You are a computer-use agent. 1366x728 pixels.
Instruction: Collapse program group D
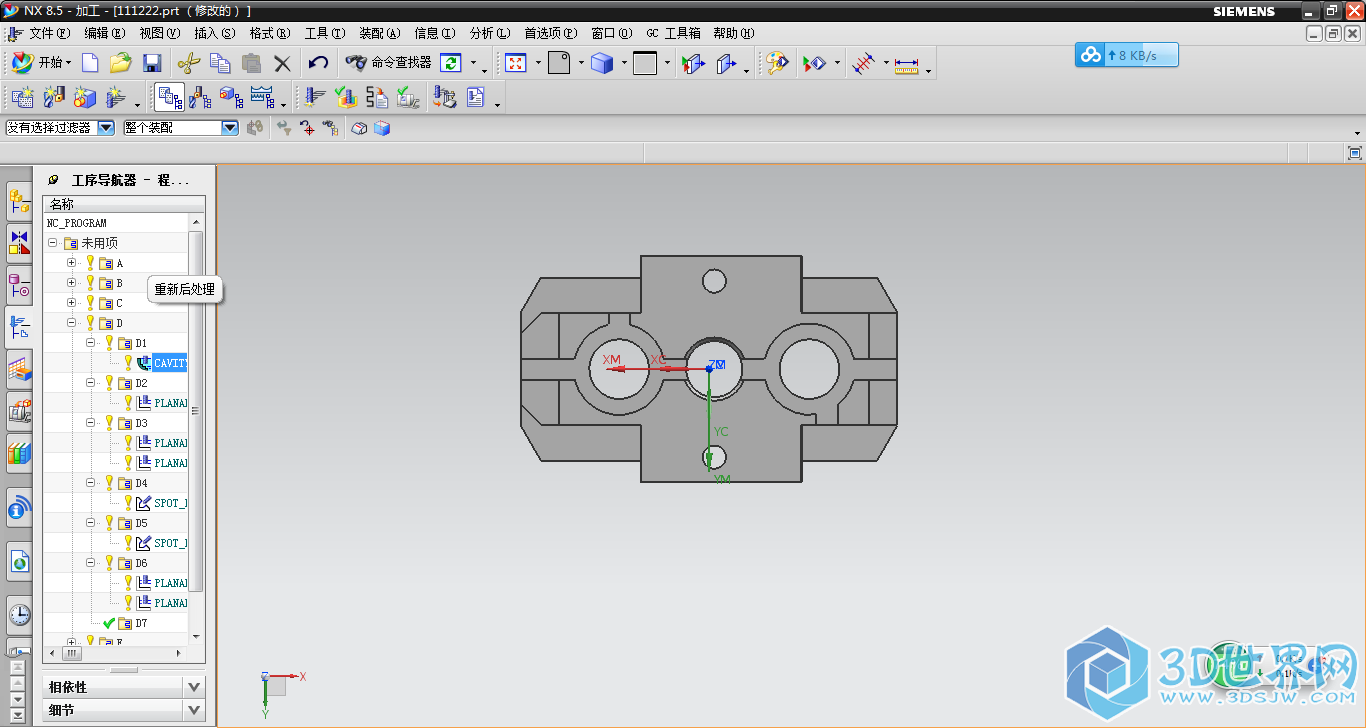(71, 323)
